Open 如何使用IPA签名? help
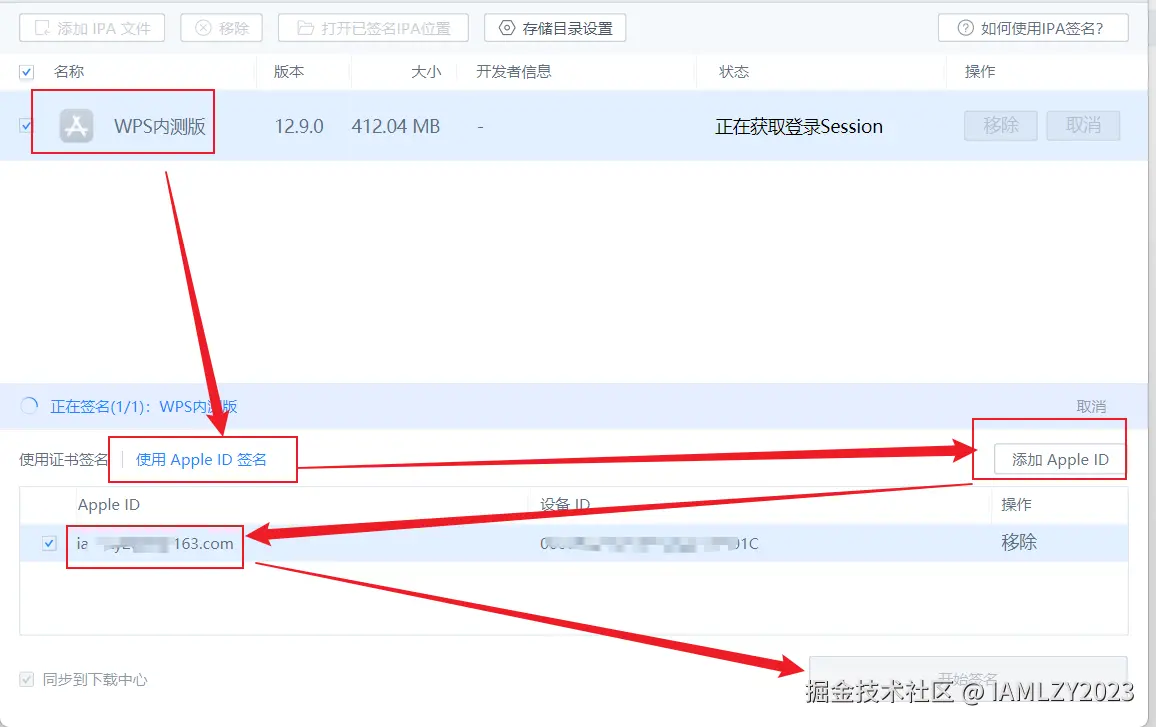The image size is (1156, 727). click(1033, 28)
